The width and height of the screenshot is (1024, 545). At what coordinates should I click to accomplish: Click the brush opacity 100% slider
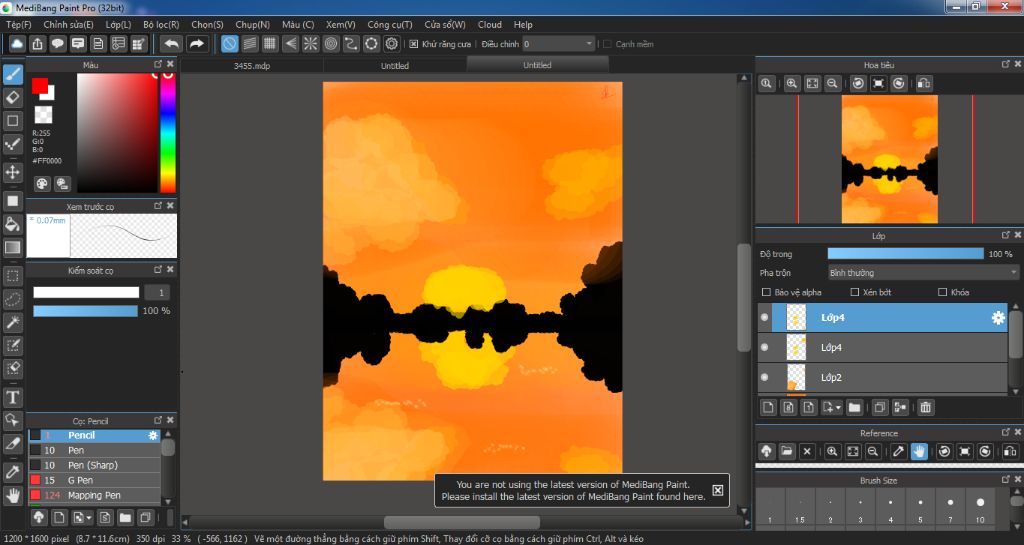click(86, 311)
